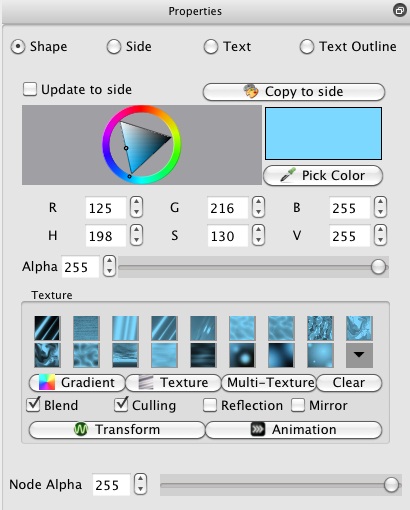Increase the R value using stepper
The width and height of the screenshot is (410, 510).
(136, 203)
